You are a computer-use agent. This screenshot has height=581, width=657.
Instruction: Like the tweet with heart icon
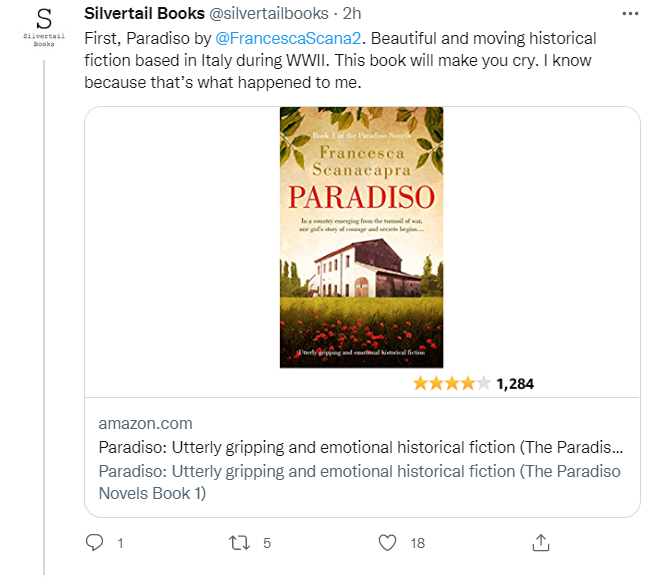pyautogui.click(x=388, y=543)
